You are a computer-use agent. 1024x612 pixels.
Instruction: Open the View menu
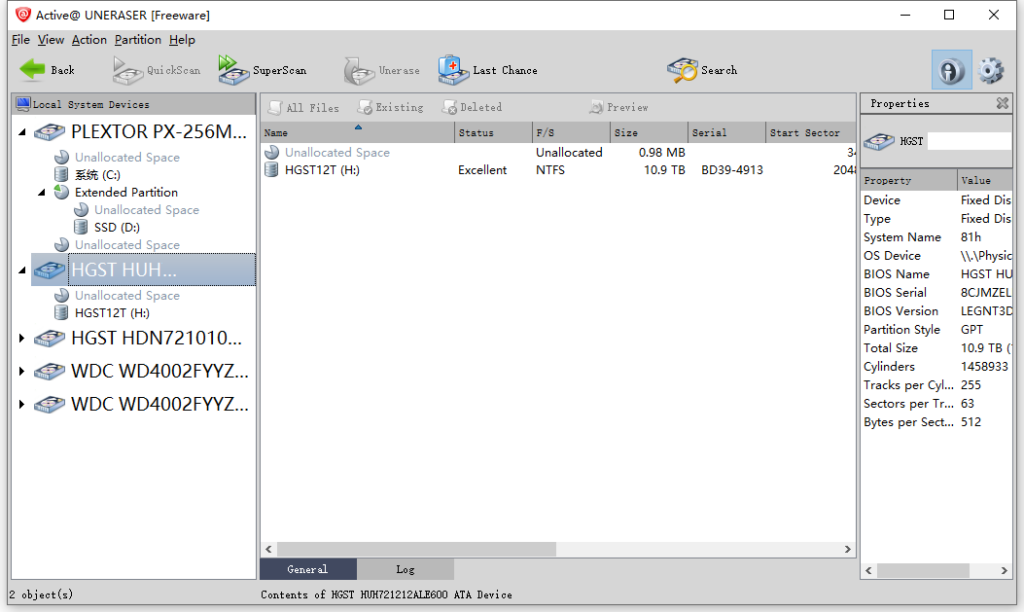[x=50, y=40]
